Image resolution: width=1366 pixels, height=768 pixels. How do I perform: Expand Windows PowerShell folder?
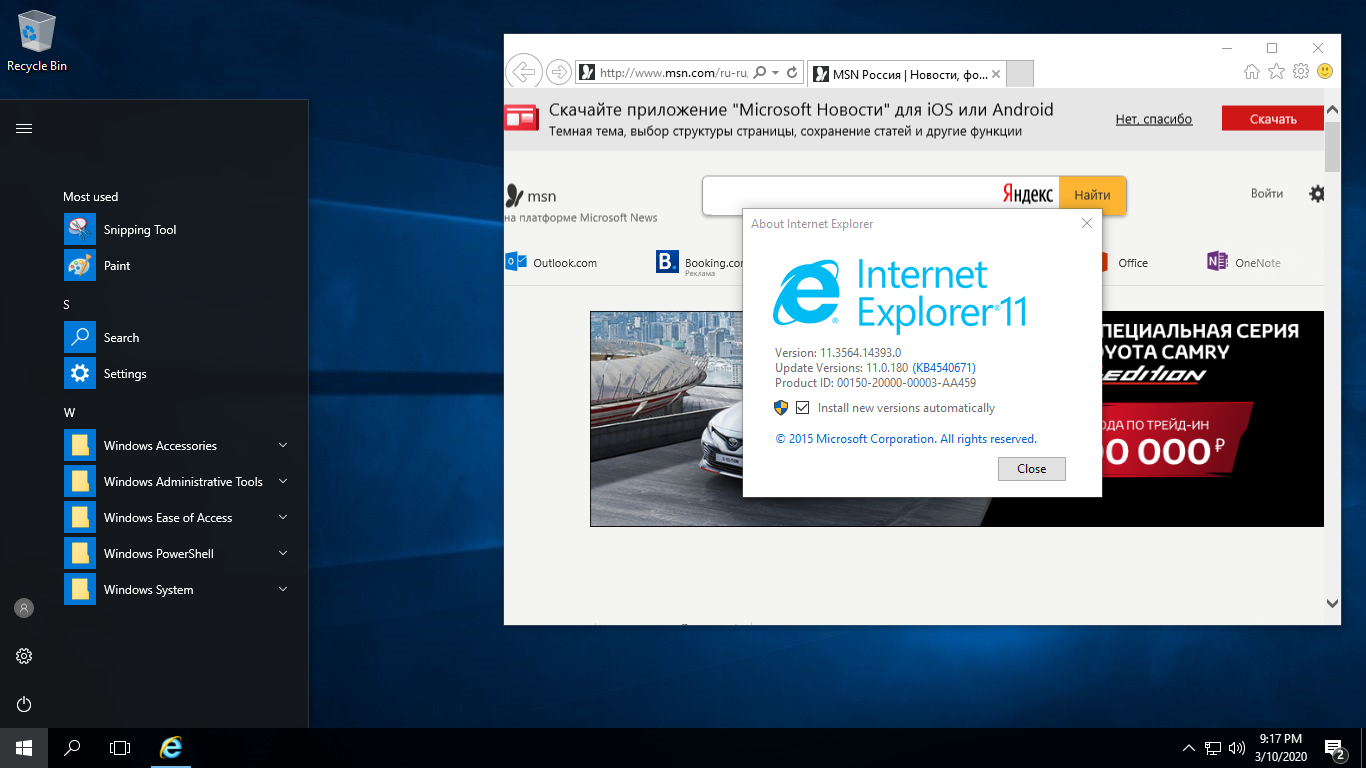(x=176, y=554)
